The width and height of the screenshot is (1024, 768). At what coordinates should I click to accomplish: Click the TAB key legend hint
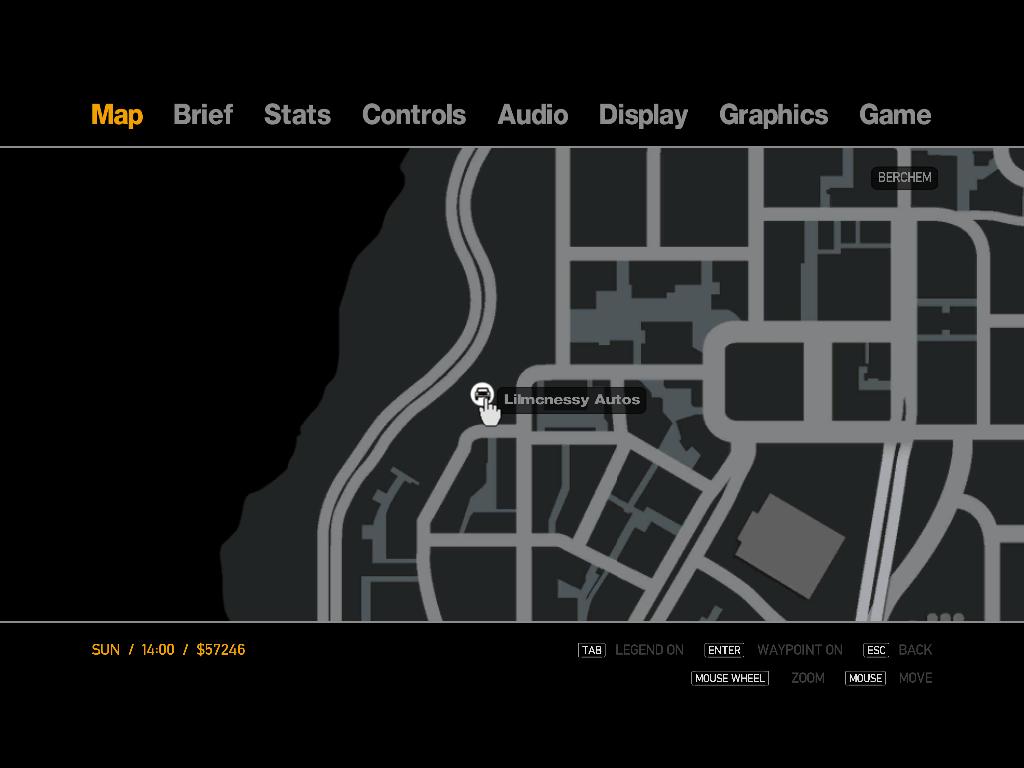point(592,650)
